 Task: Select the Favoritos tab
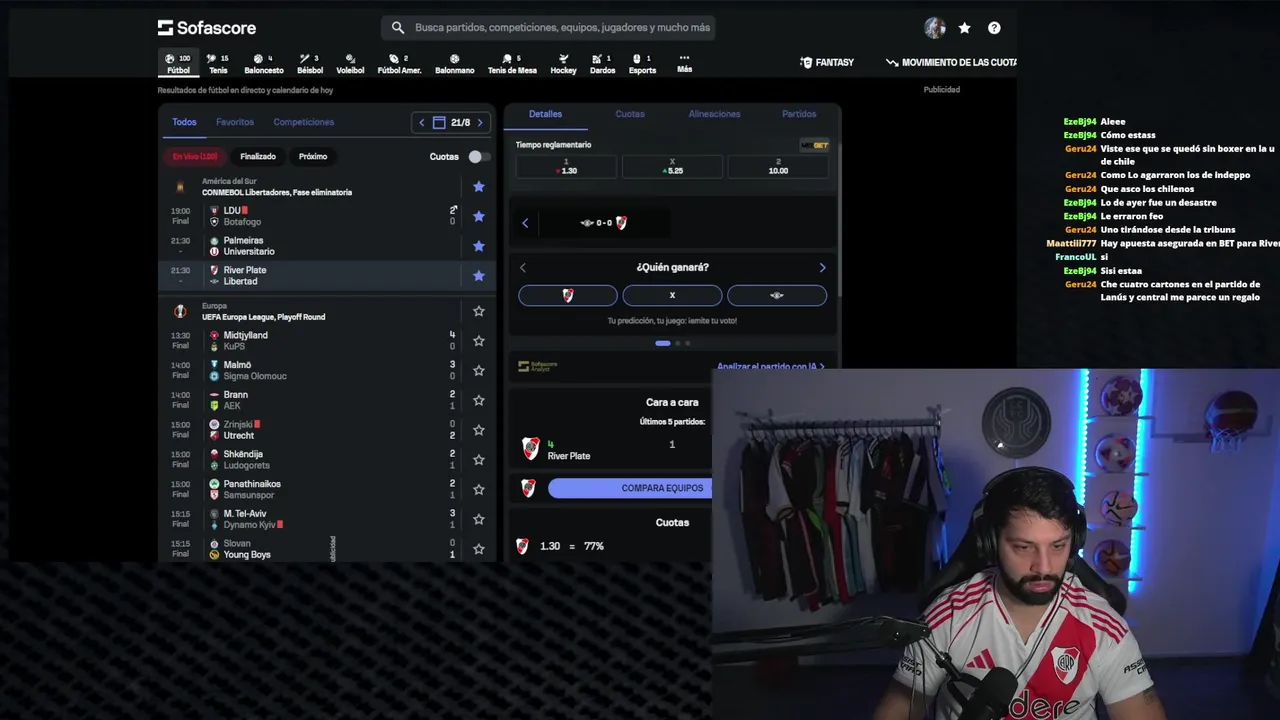point(235,122)
